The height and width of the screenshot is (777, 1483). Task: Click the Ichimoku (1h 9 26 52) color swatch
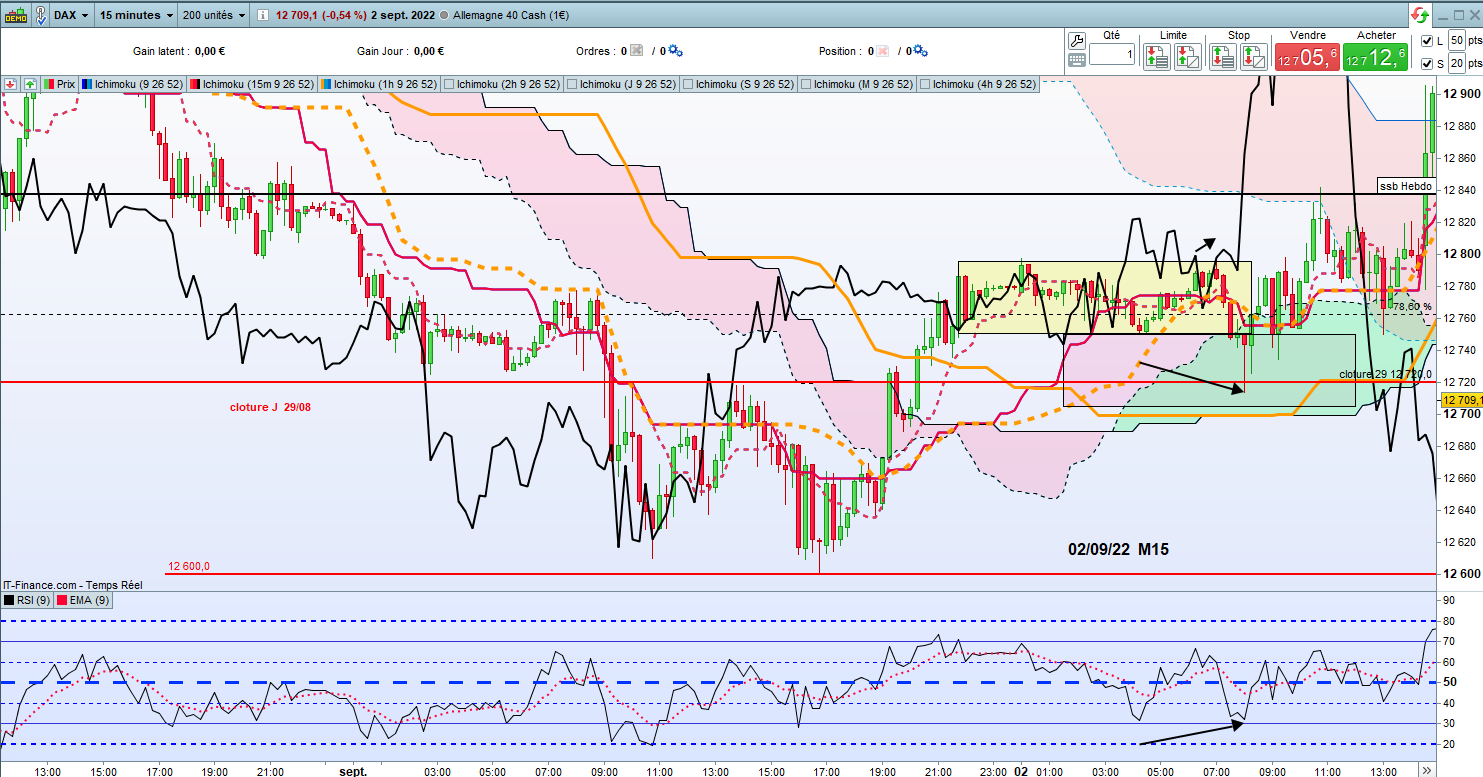click(325, 84)
